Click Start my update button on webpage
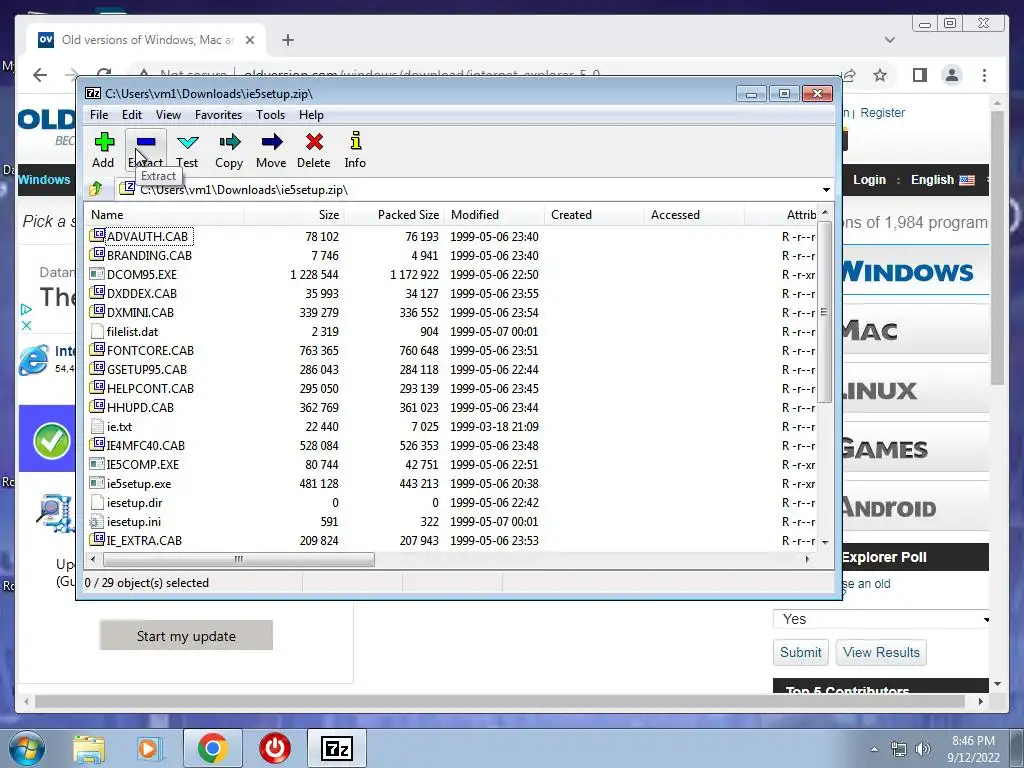Viewport: 1024px width, 768px height. click(186, 635)
